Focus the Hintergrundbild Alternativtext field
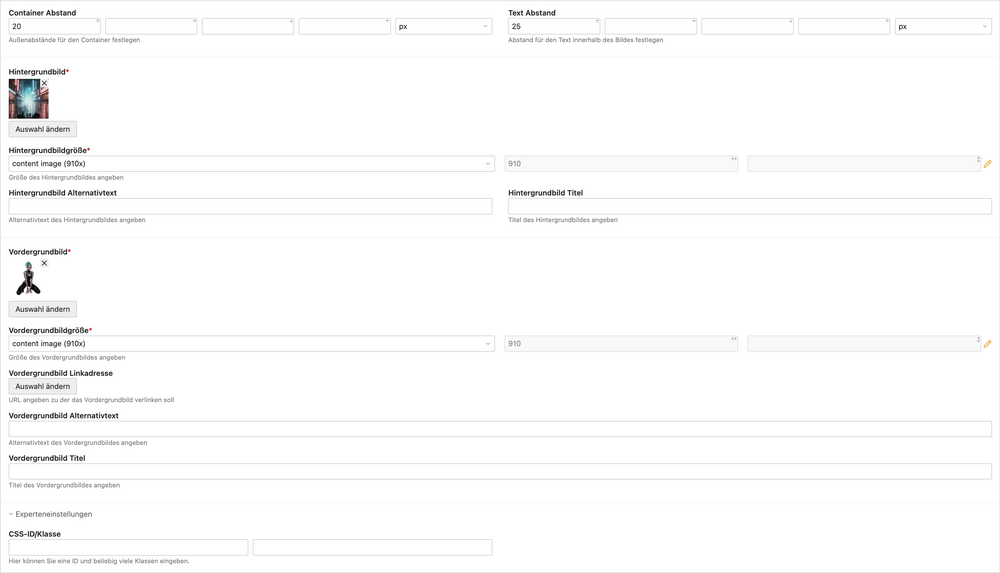Viewport: 1000px width, 573px height. (x=250, y=206)
